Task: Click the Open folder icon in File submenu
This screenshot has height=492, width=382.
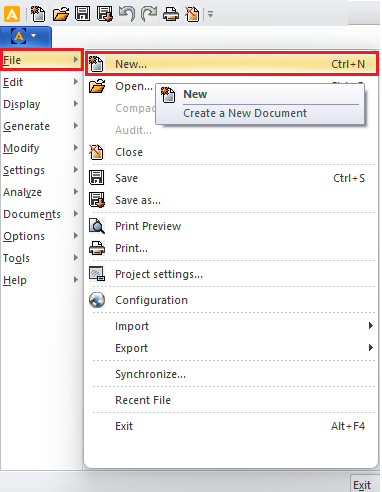Action: click(x=97, y=86)
